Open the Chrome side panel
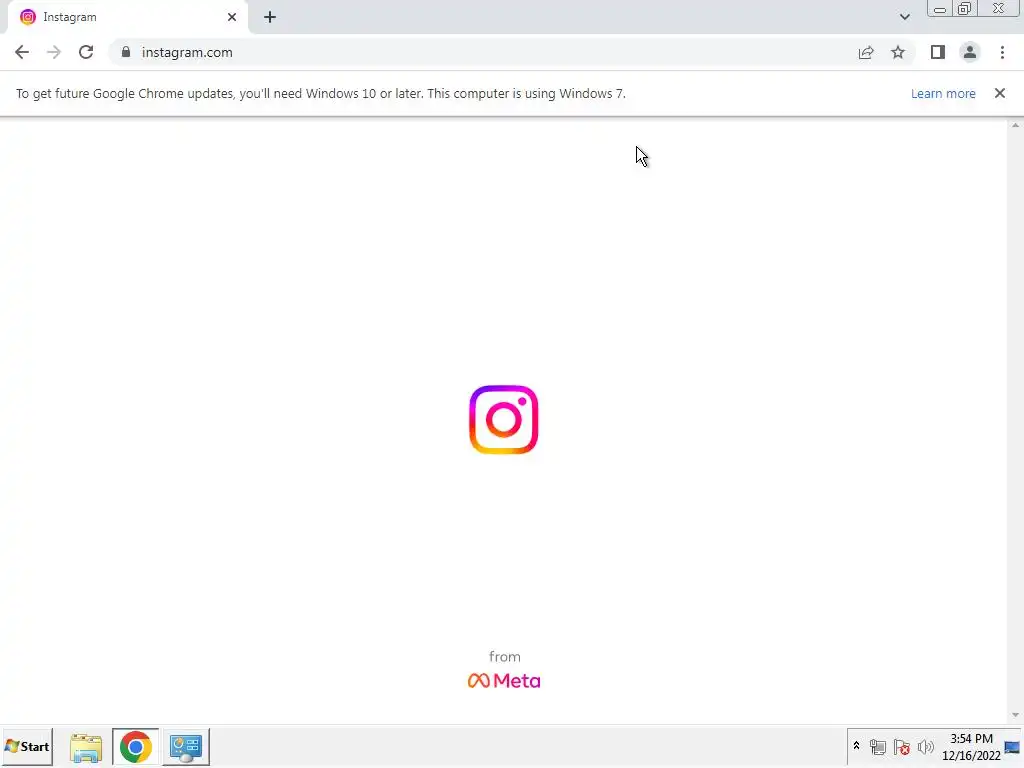The image size is (1024, 768). pos(938,52)
